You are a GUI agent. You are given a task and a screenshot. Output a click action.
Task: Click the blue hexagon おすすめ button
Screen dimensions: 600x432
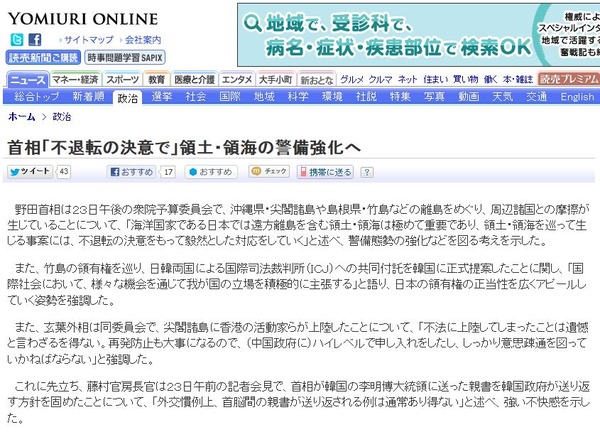pyautogui.click(x=211, y=172)
